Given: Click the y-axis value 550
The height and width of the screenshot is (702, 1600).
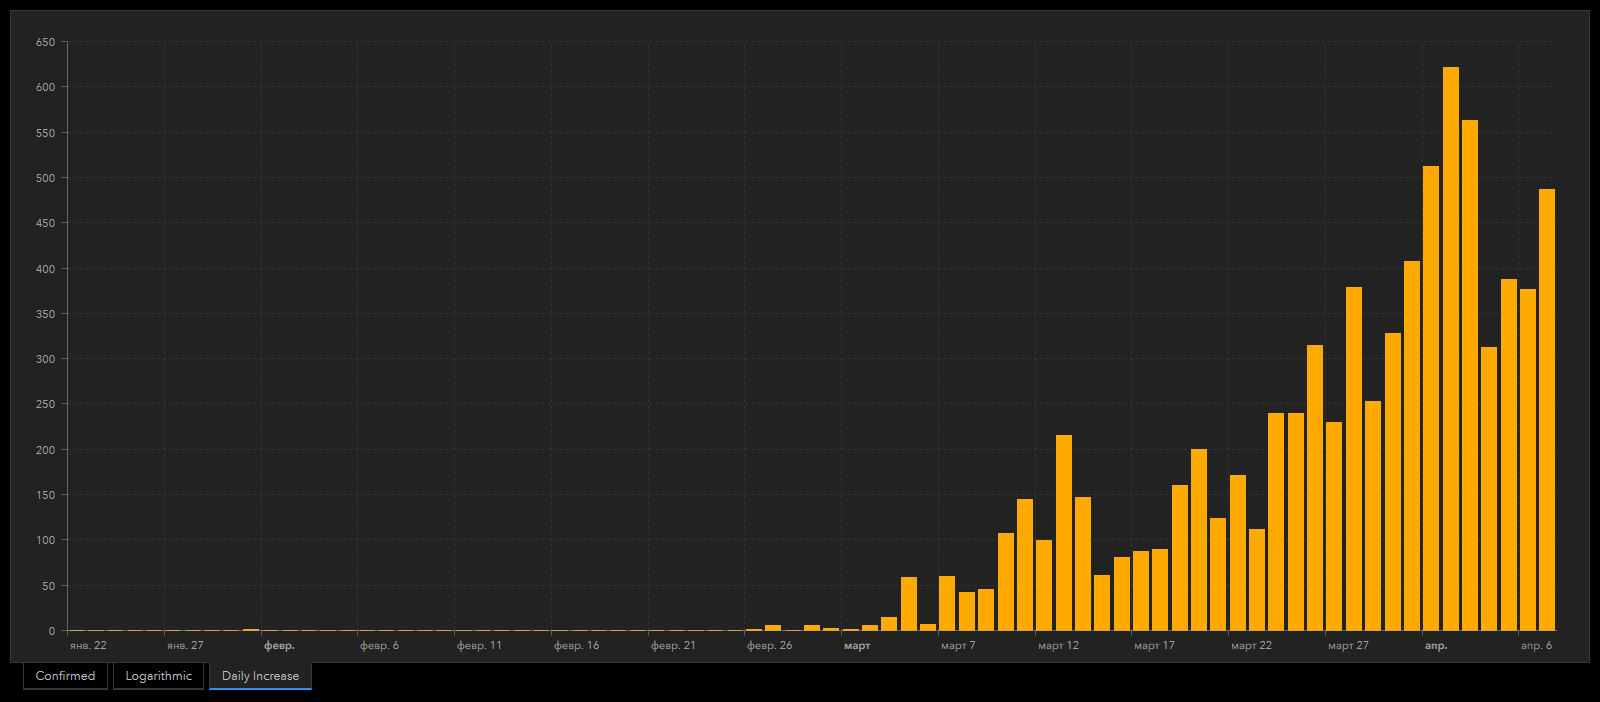Looking at the screenshot, I should (45, 133).
